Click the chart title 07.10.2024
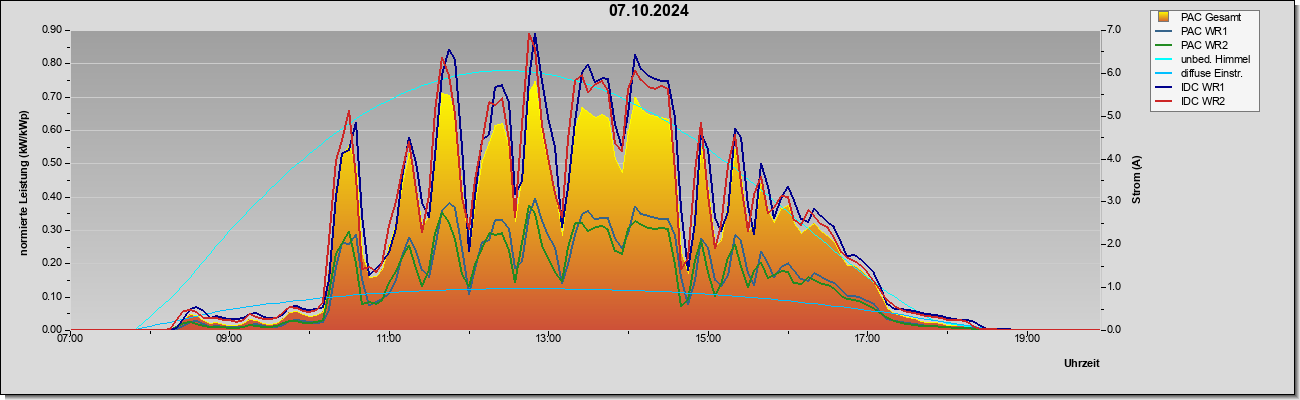The height and width of the screenshot is (400, 1300). pyautogui.click(x=649, y=12)
